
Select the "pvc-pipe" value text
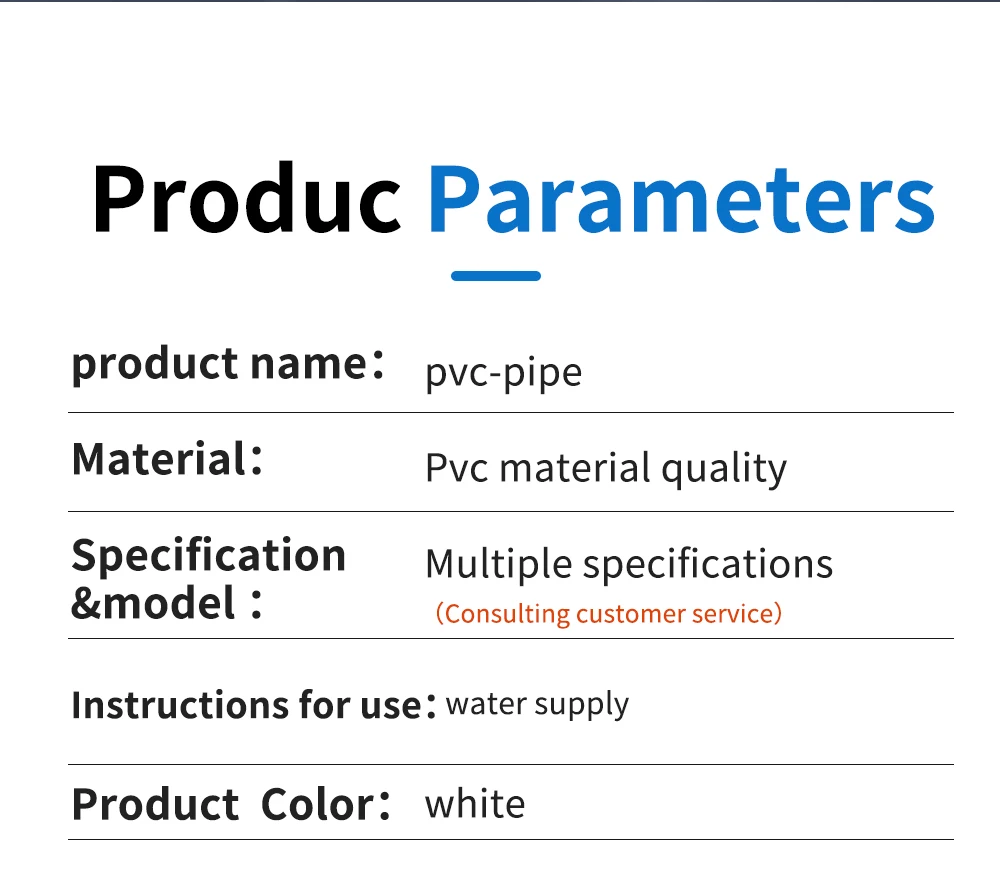[x=503, y=373]
